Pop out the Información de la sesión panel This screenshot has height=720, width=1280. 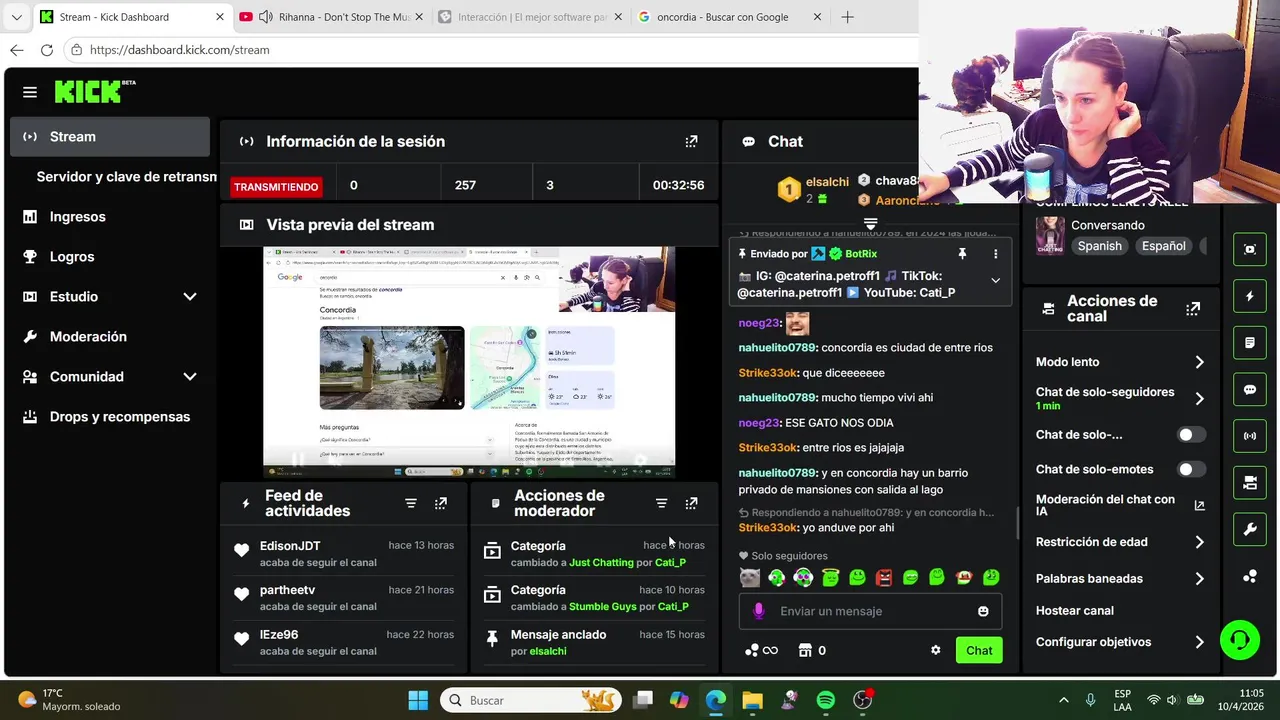(691, 142)
